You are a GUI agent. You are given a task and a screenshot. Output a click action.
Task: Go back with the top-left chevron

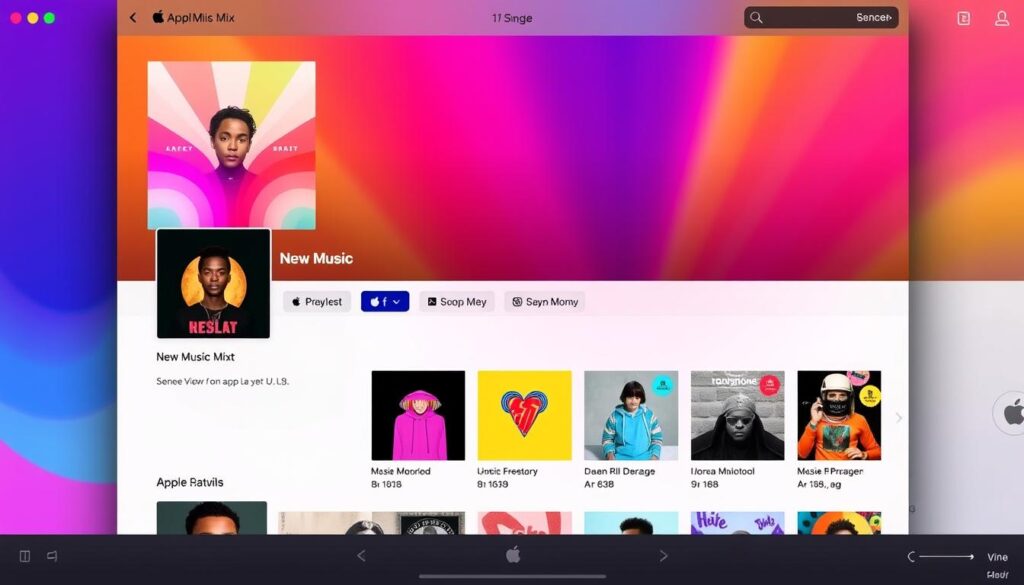click(133, 18)
